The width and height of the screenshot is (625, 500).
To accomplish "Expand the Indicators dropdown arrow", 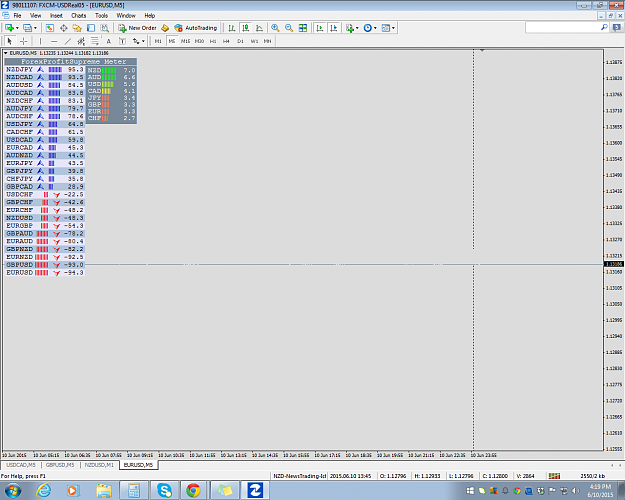I will click(x=357, y=28).
